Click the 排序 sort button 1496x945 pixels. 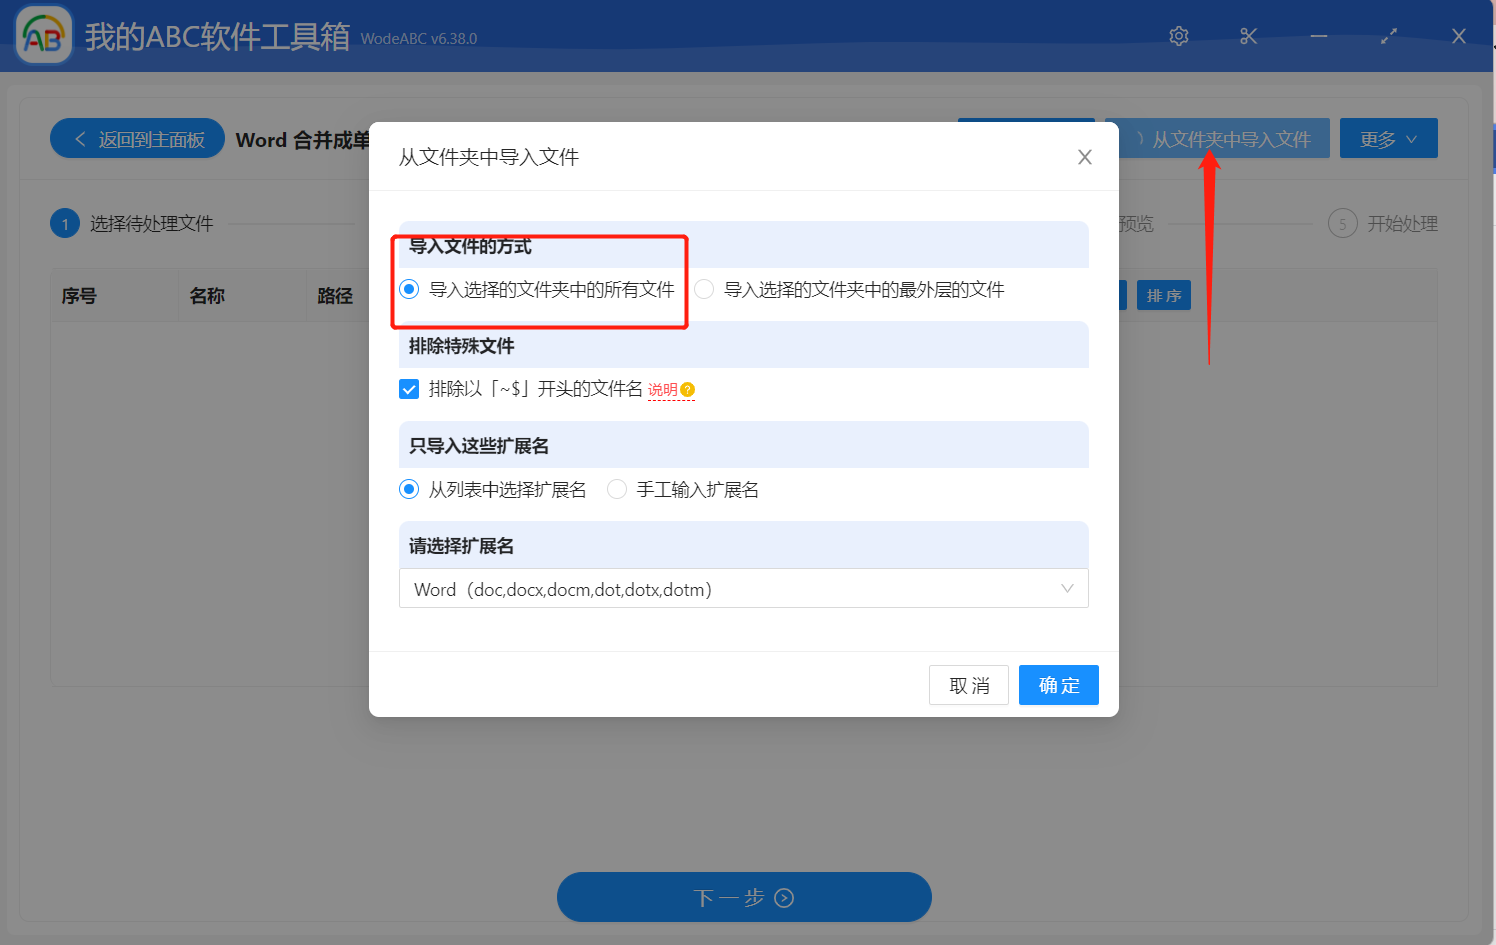(x=1163, y=294)
